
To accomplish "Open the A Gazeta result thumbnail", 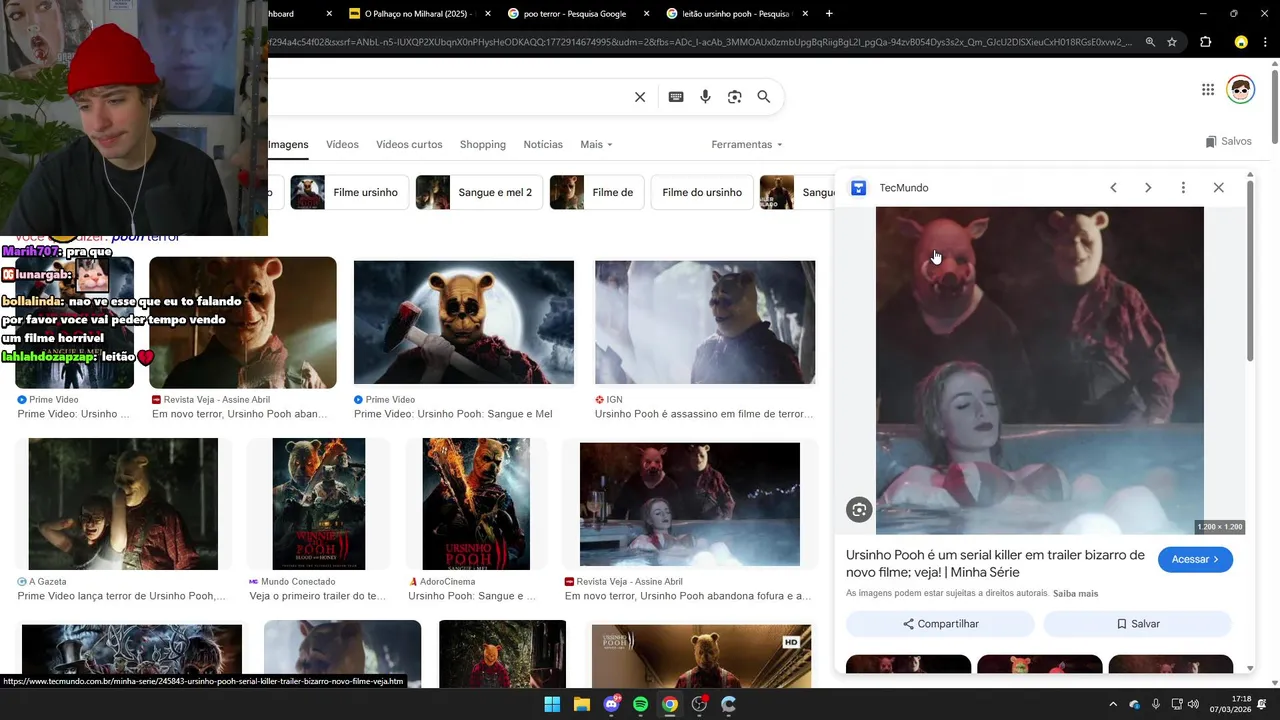I will (123, 504).
